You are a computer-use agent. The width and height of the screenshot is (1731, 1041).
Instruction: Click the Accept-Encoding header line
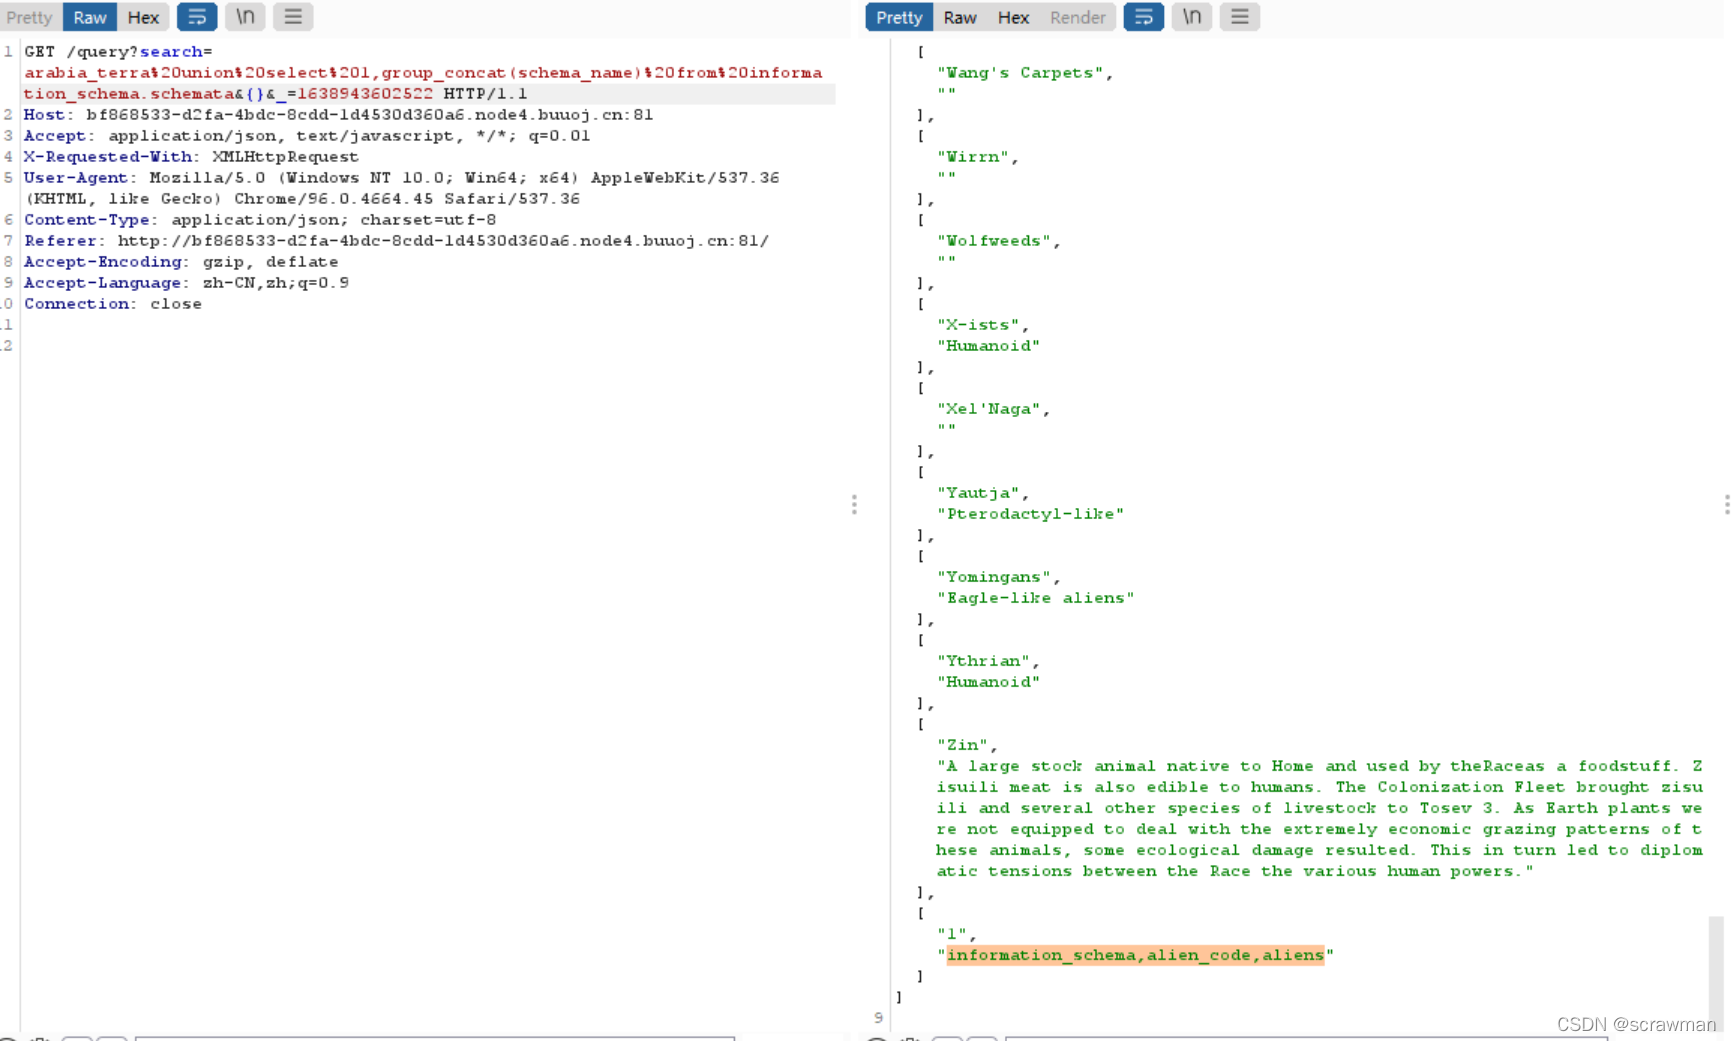click(181, 262)
